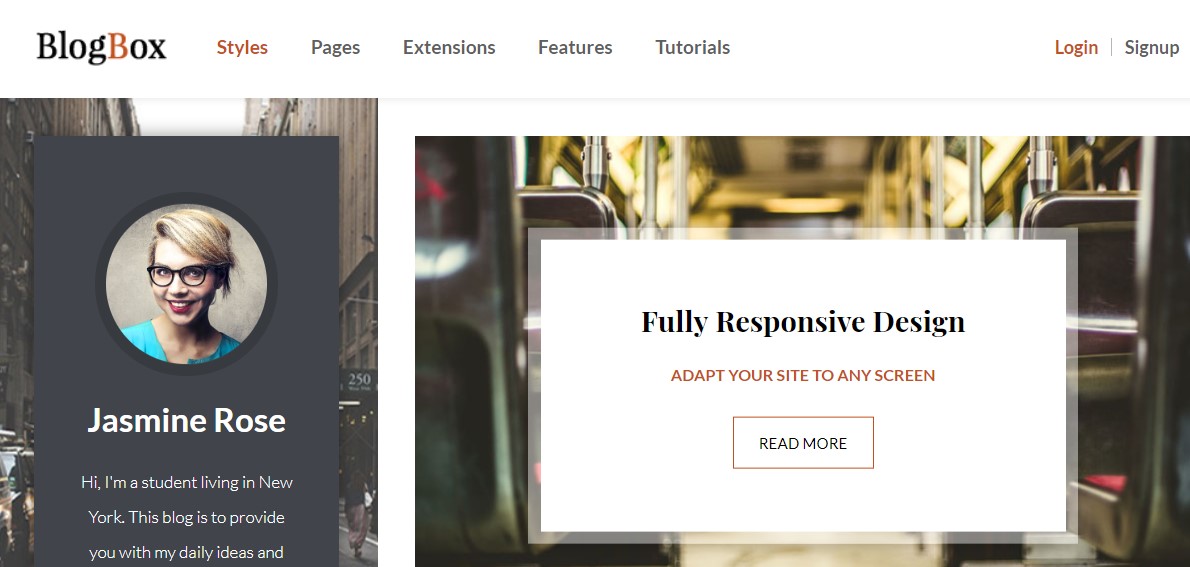Click the Signup link

[x=1152, y=47]
